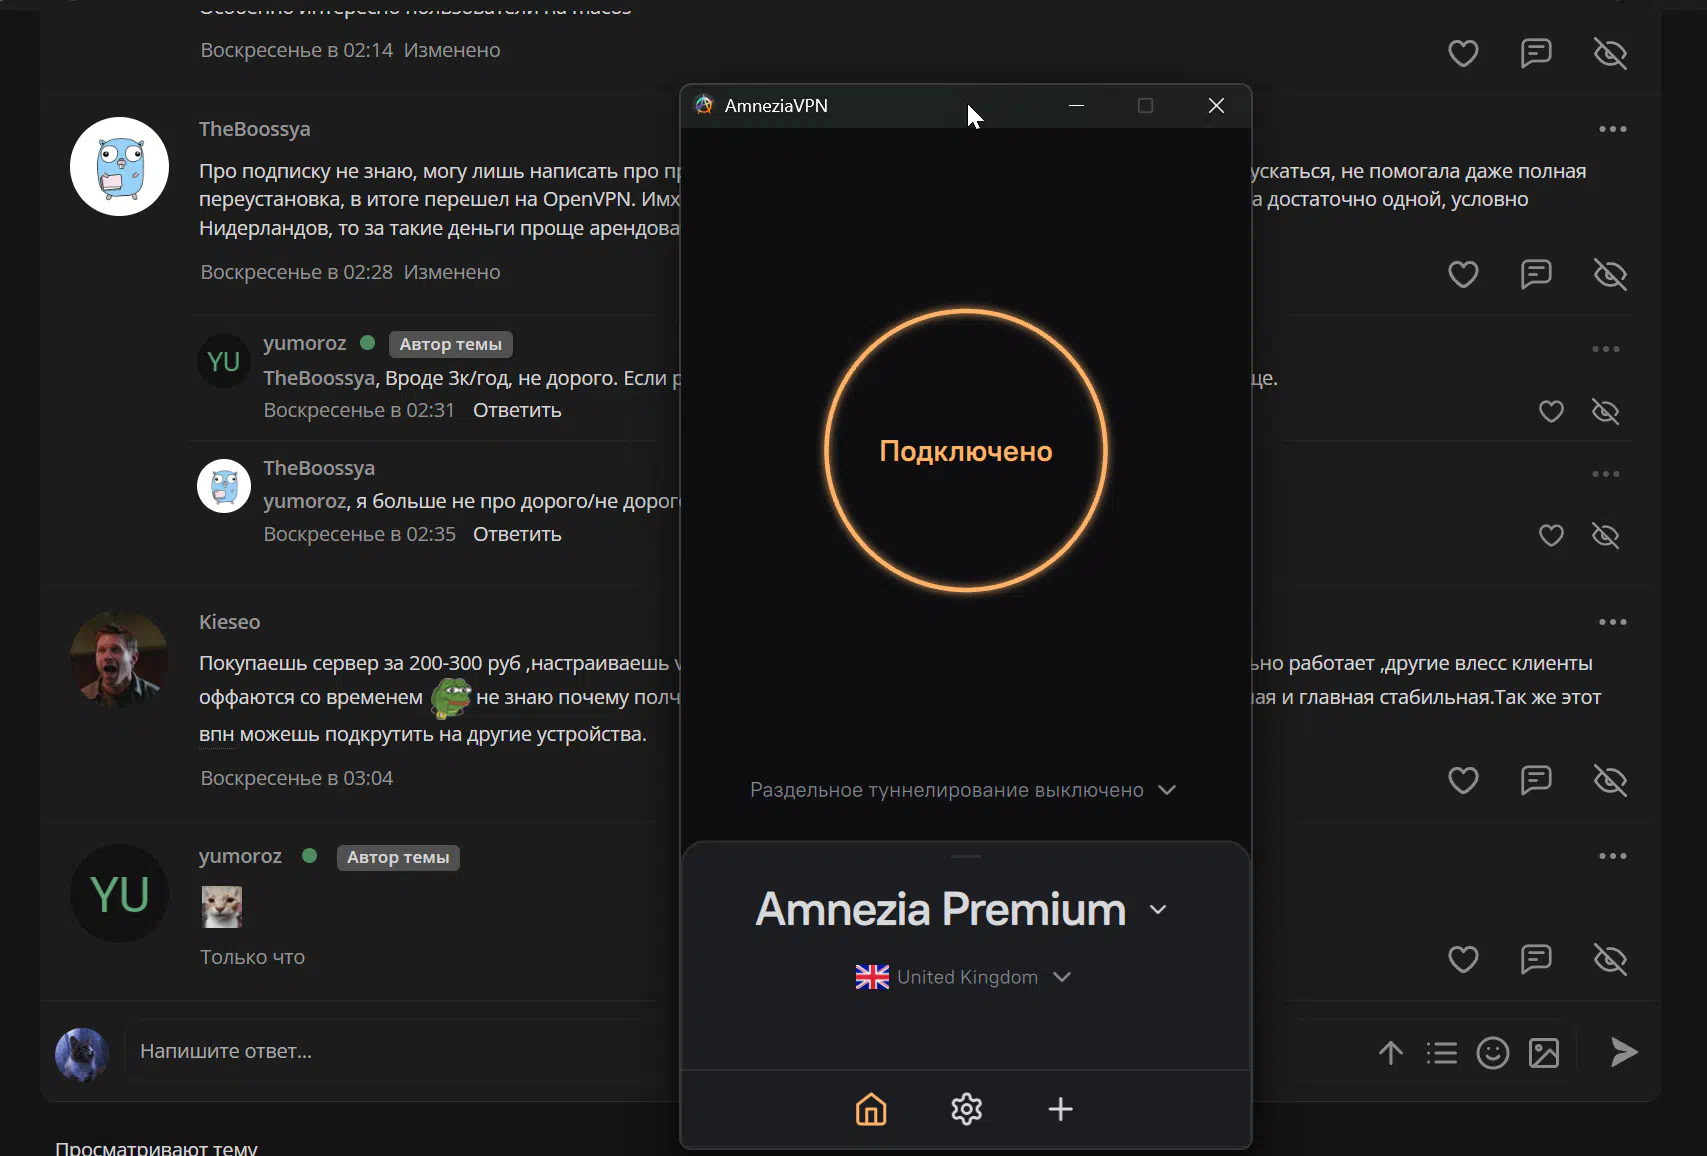
Task: Click Автор темы badge on 02:31 comment
Action: pos(450,344)
